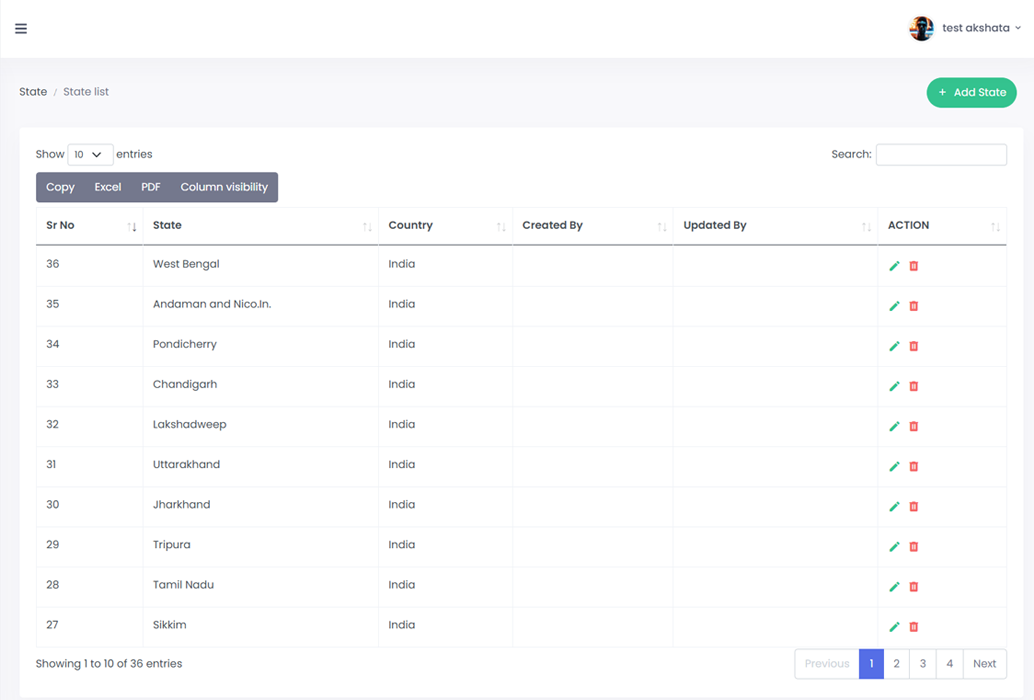Delete the Chandigarh row

913,386
